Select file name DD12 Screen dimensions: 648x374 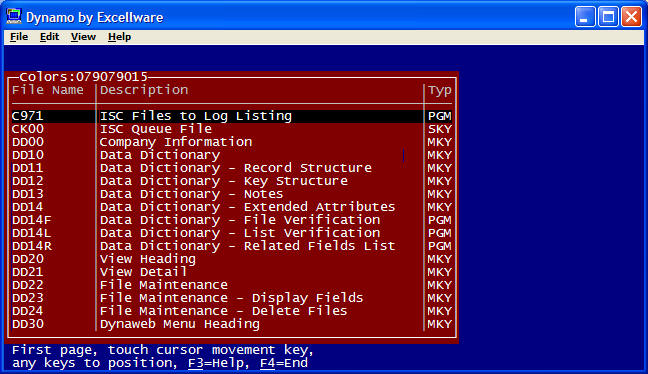click(28, 181)
